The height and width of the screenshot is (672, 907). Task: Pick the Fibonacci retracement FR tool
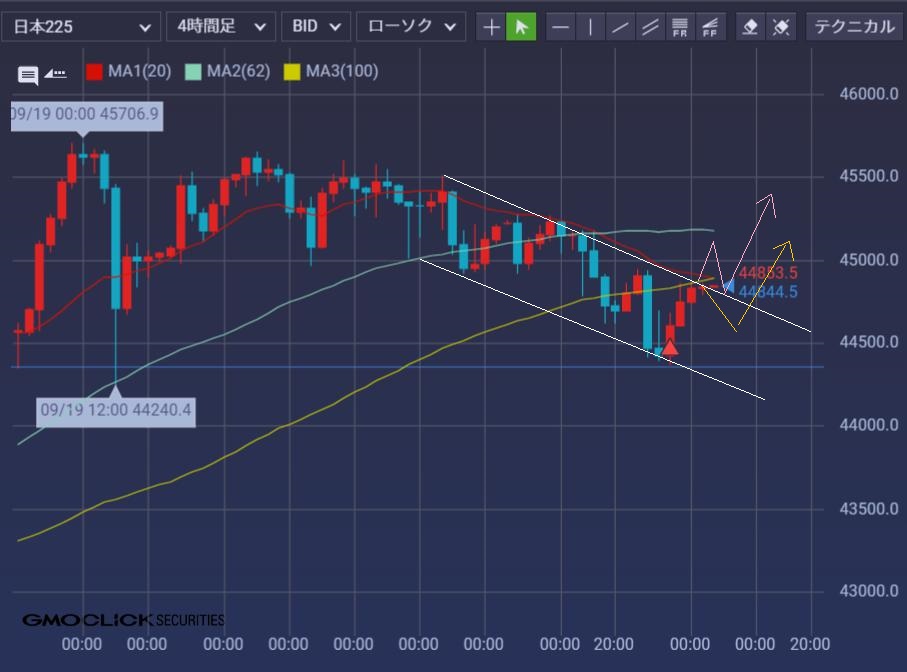point(680,27)
